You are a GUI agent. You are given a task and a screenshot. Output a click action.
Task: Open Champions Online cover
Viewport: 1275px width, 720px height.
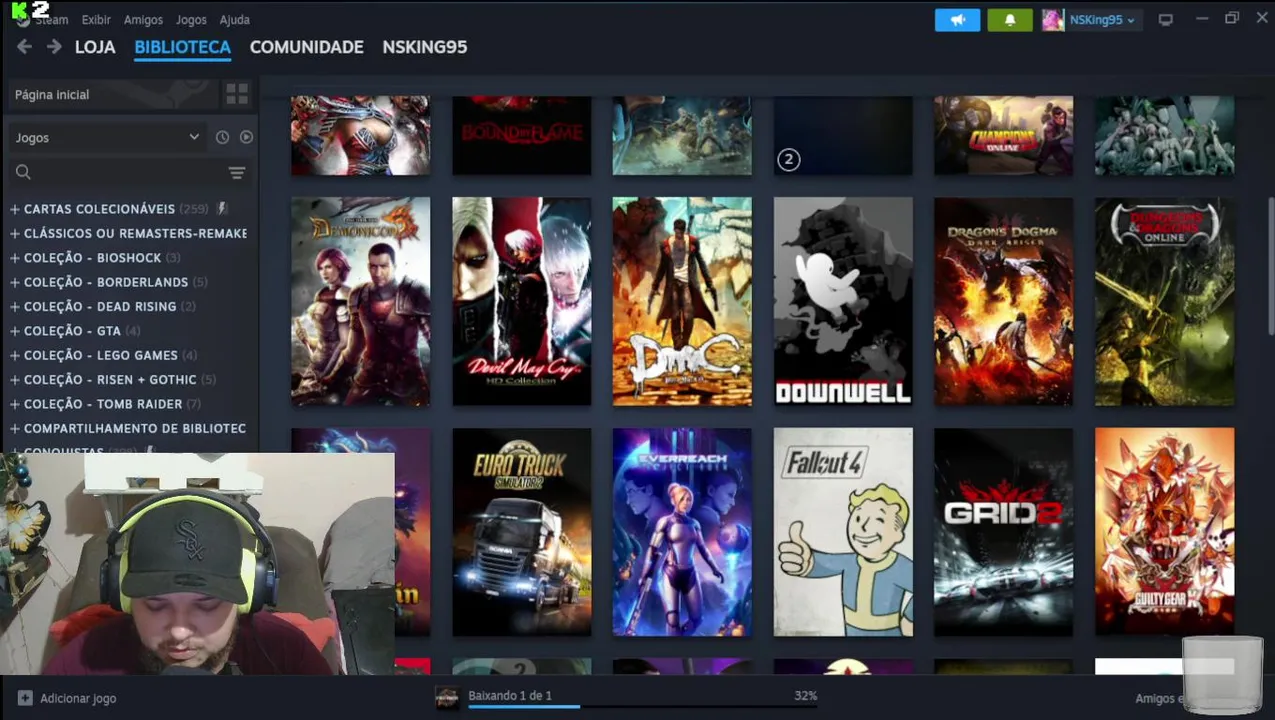coord(1003,135)
